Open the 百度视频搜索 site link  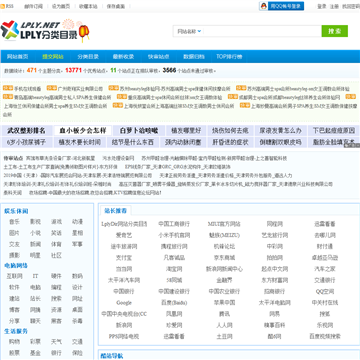[x=325, y=336]
